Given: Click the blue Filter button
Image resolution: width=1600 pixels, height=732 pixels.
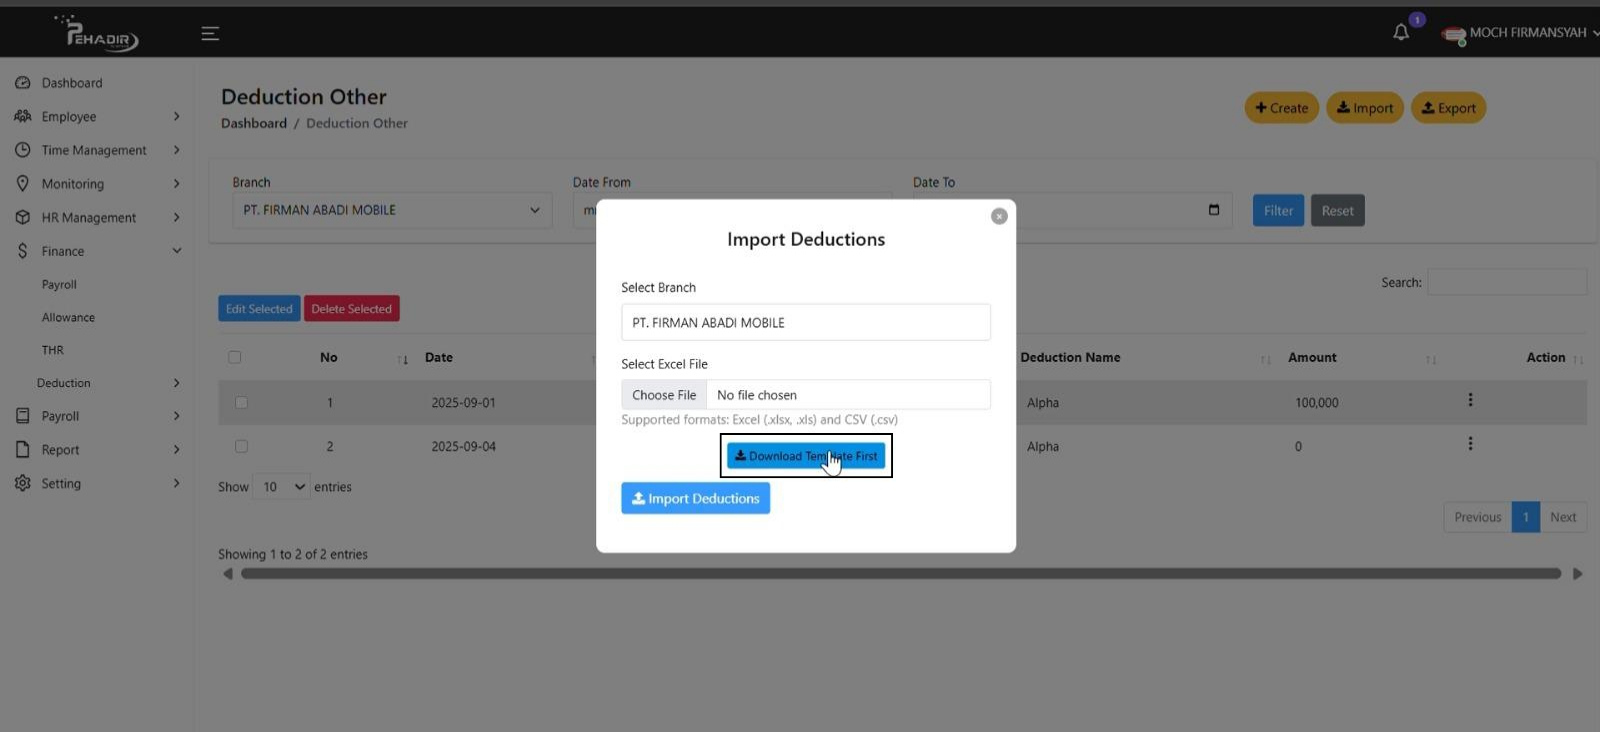Looking at the screenshot, I should (x=1278, y=210).
